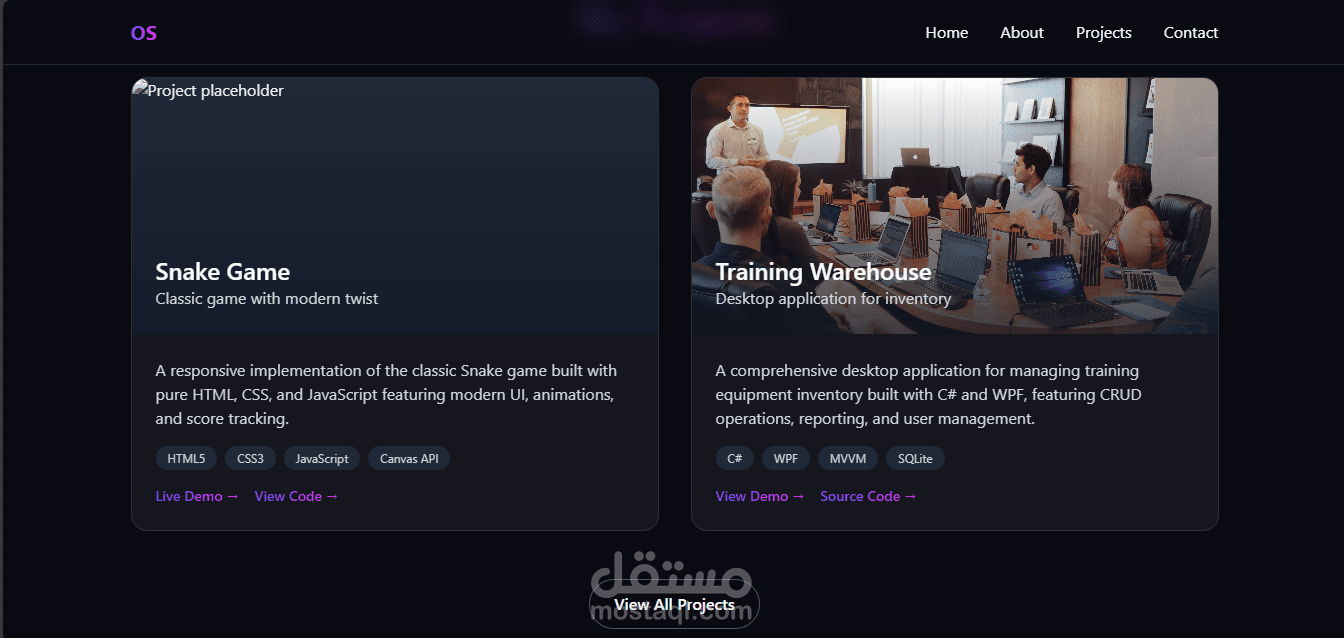The image size is (1344, 638).
Task: Select the SQLite tag chip
Action: pos(915,459)
